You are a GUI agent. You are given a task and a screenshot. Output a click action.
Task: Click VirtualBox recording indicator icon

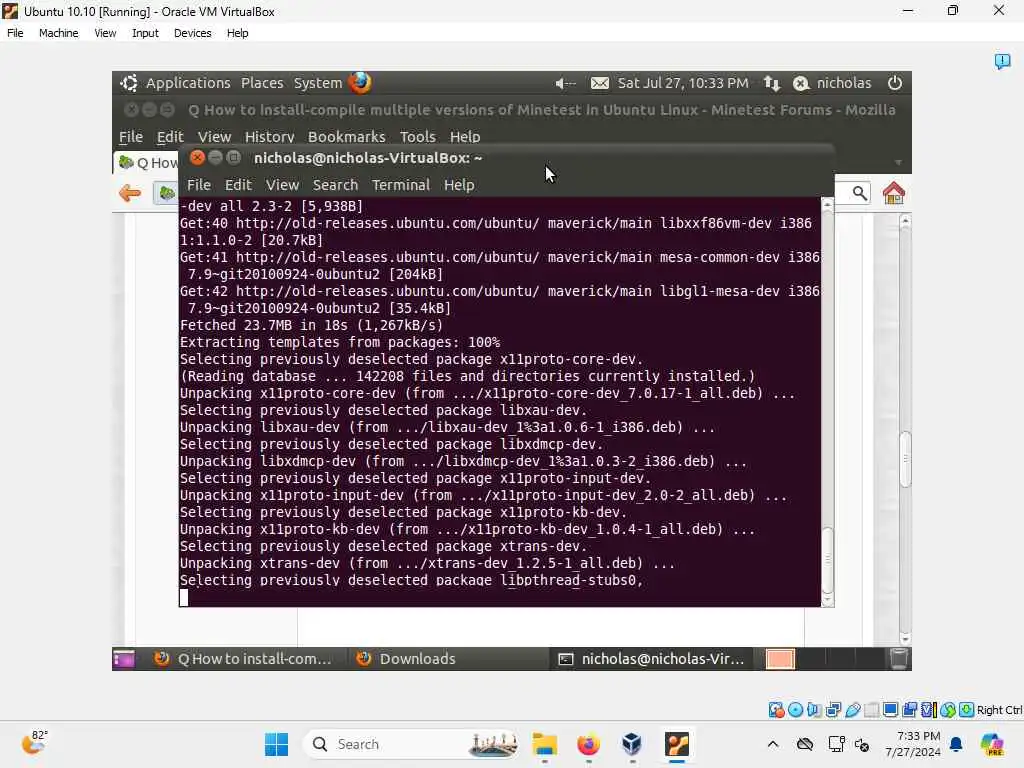910,710
